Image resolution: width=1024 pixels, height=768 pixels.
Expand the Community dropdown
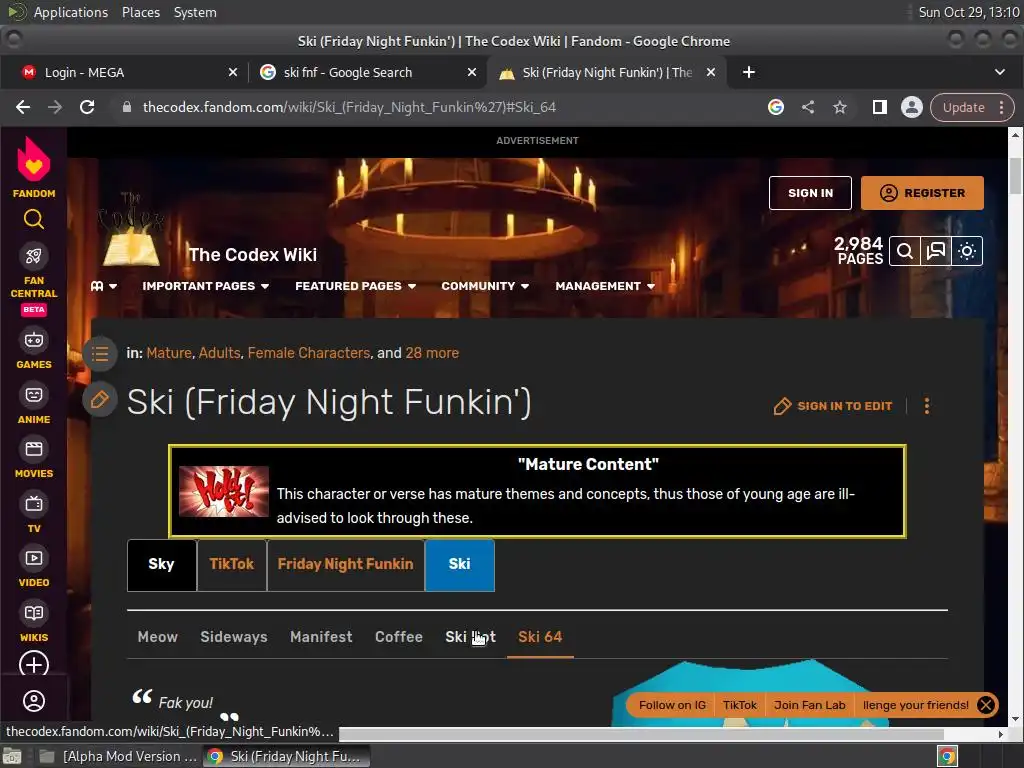[x=485, y=286]
